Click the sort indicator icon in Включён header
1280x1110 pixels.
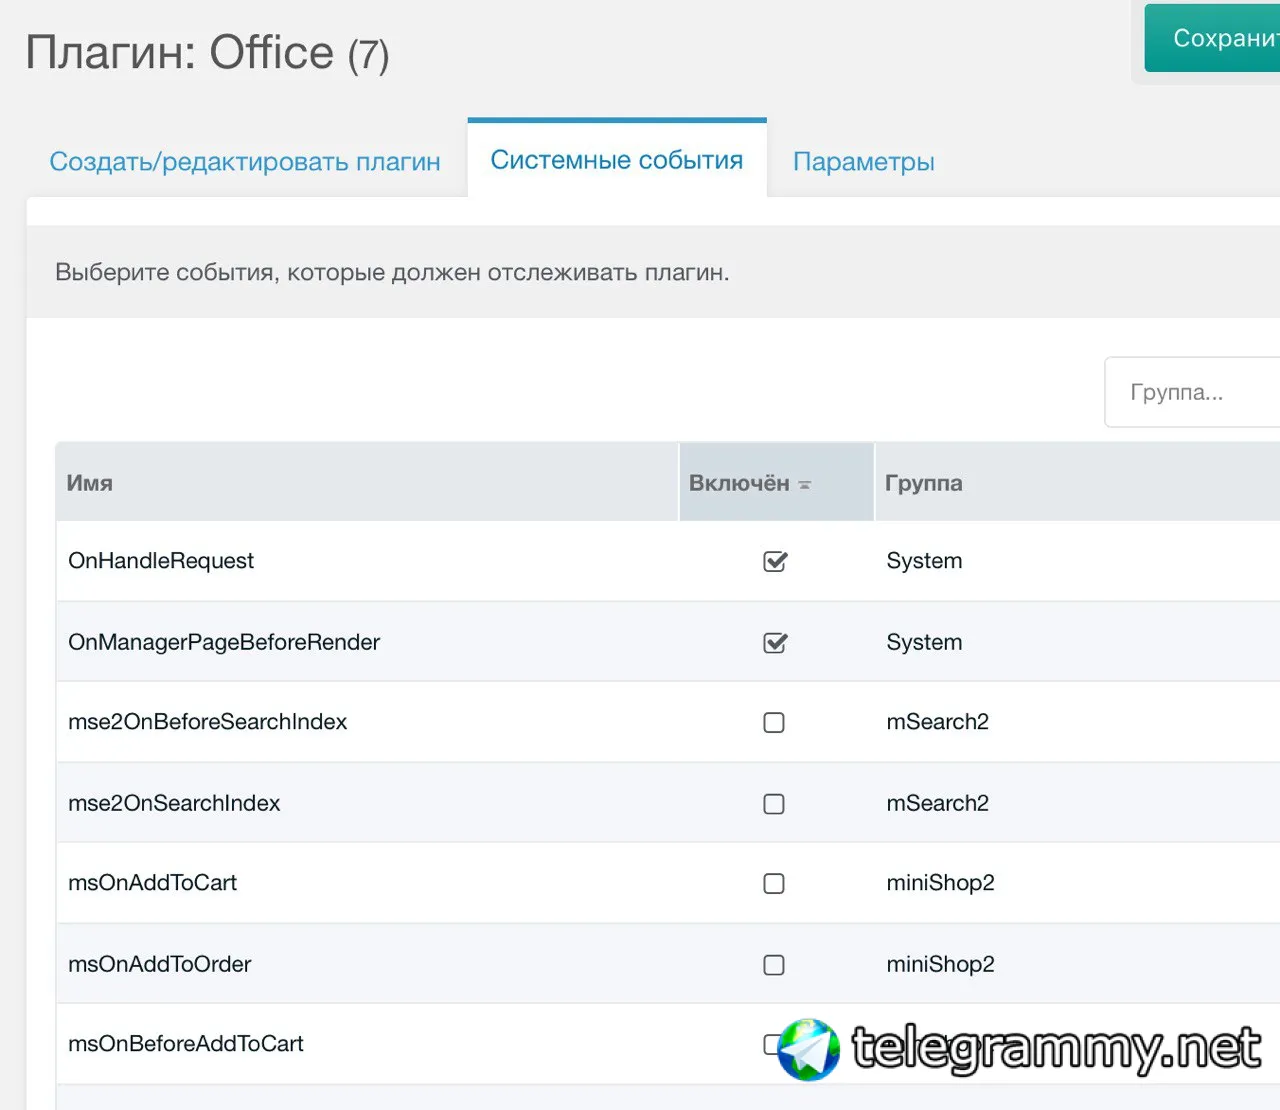[x=805, y=485]
